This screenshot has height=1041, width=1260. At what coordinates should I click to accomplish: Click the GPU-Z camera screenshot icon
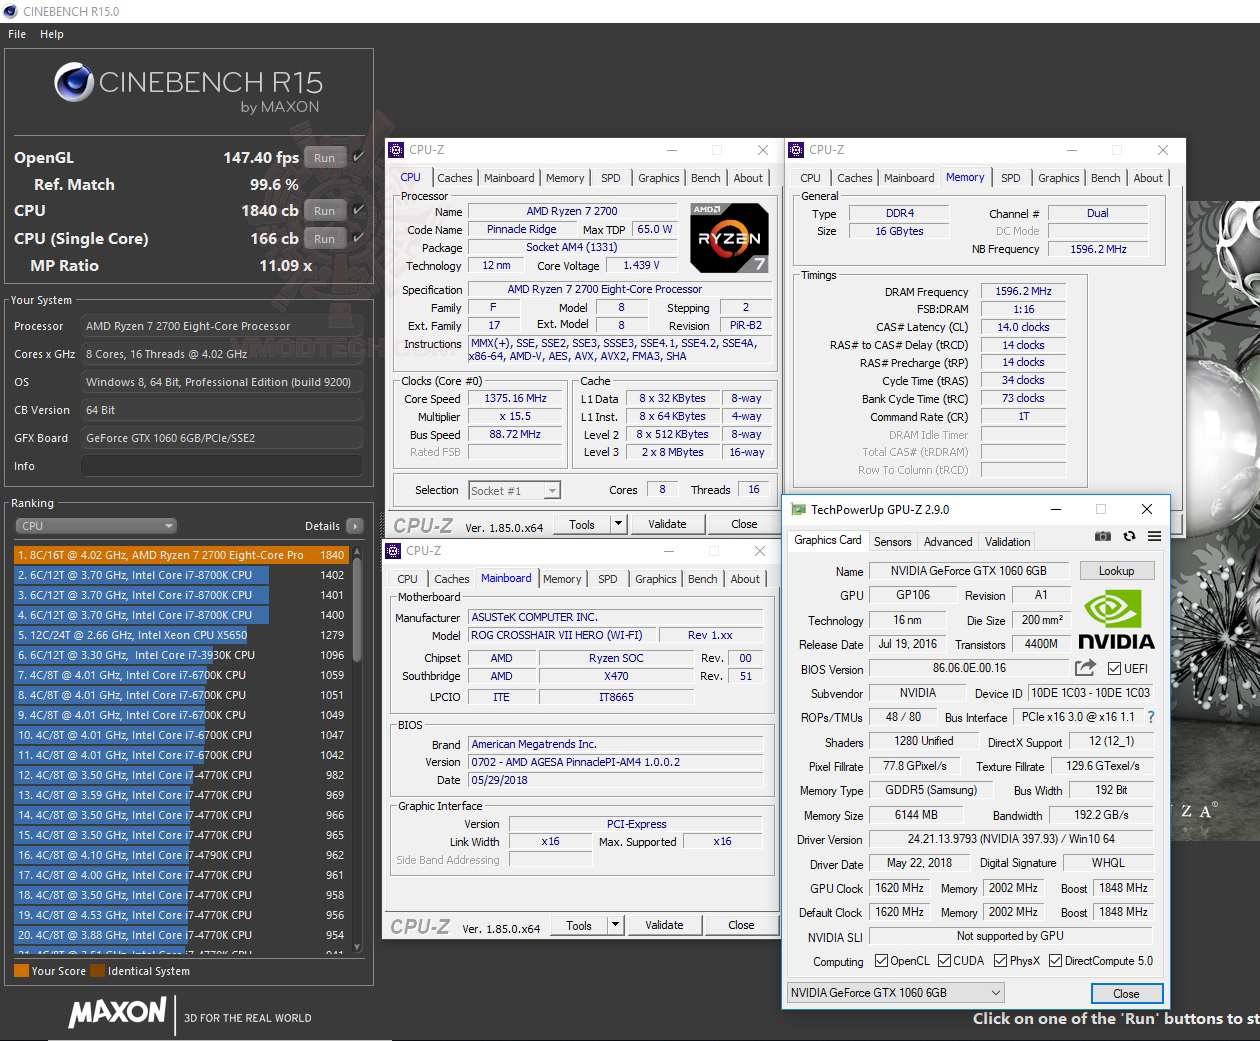pos(1103,536)
